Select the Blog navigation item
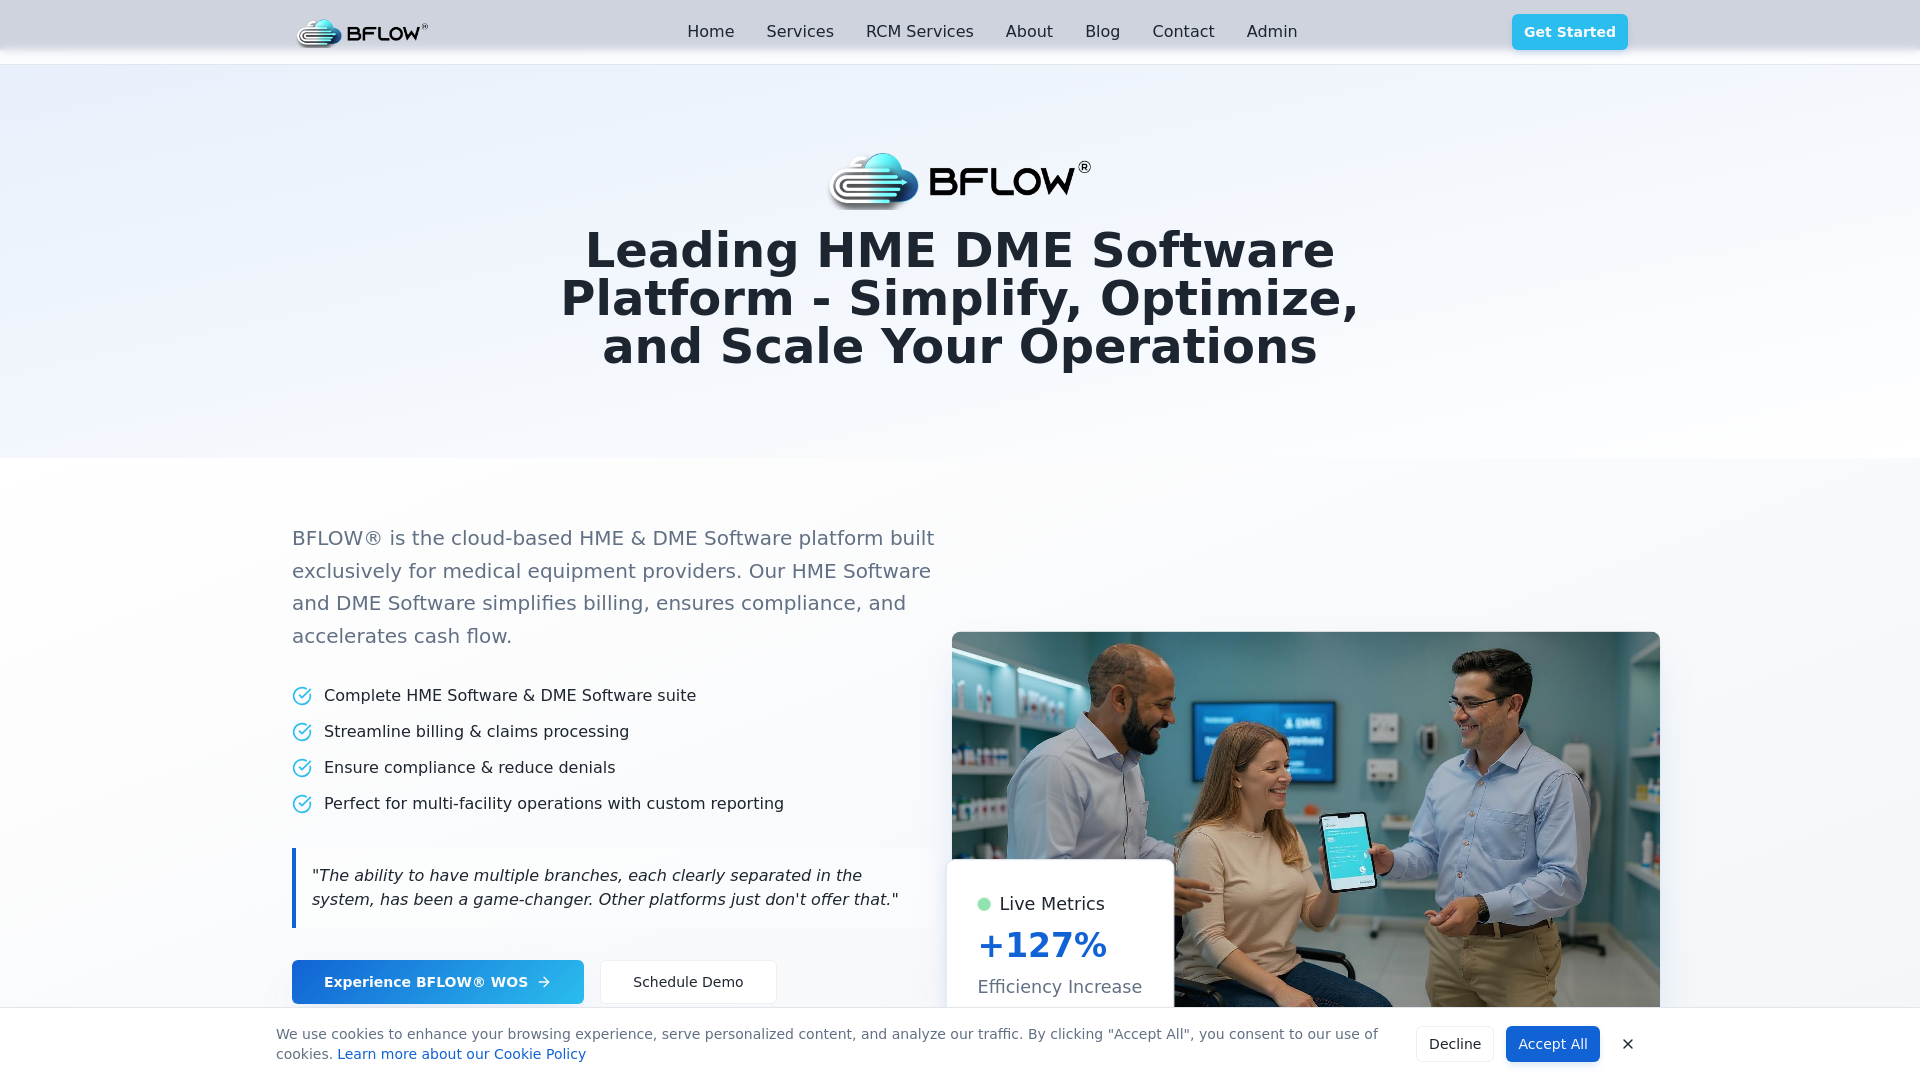 click(1102, 31)
